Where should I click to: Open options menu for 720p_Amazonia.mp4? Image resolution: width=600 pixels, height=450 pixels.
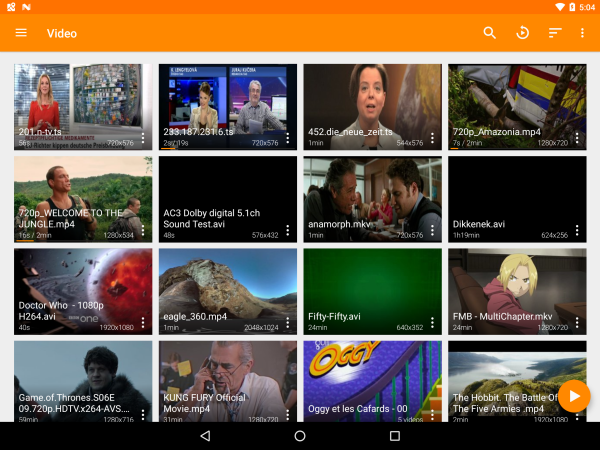point(577,138)
